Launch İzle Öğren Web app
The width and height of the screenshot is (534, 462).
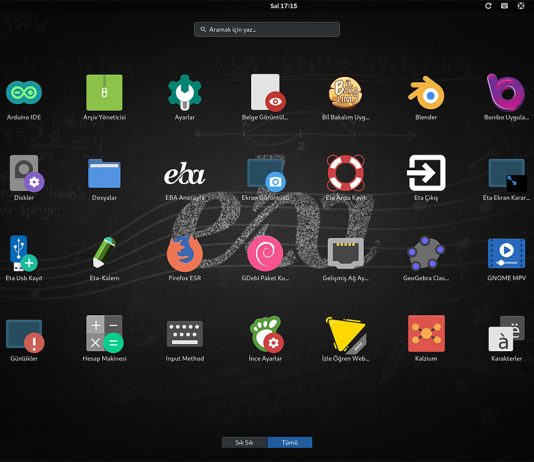[345, 335]
